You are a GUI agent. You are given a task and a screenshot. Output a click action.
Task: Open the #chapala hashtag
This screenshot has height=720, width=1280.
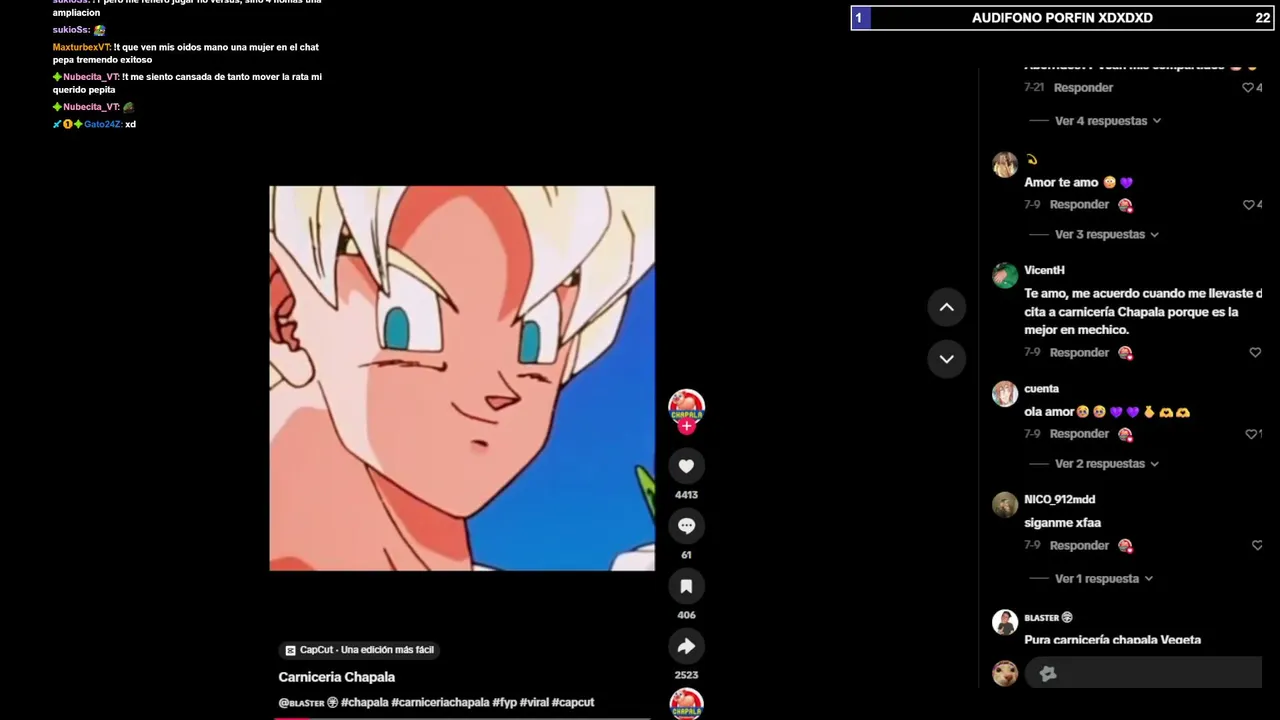(364, 703)
